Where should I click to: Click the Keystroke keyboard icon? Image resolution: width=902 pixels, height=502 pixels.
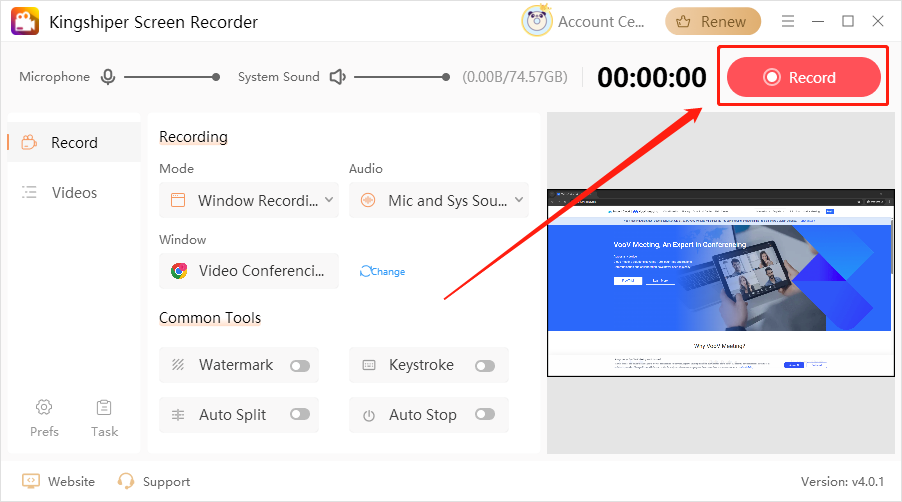pyautogui.click(x=369, y=365)
